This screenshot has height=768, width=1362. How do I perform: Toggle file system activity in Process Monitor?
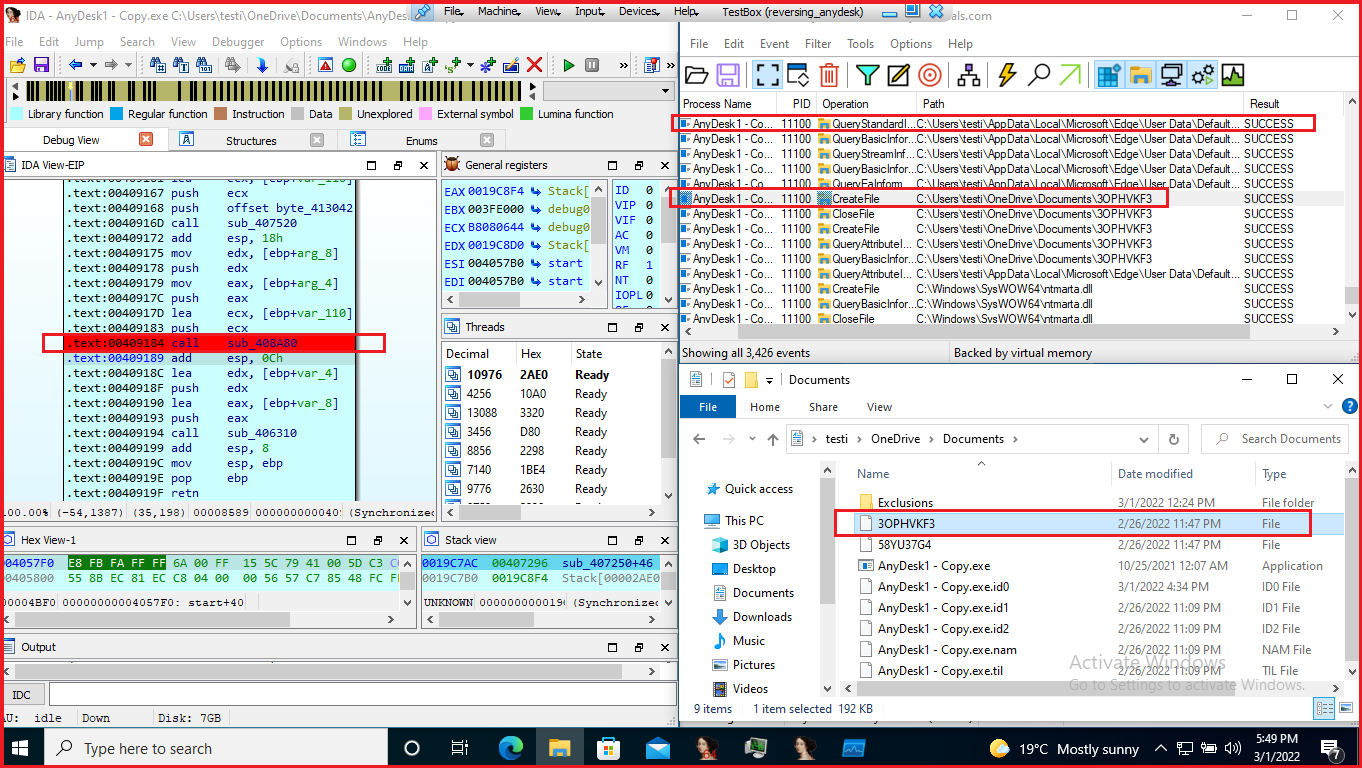(1140, 75)
